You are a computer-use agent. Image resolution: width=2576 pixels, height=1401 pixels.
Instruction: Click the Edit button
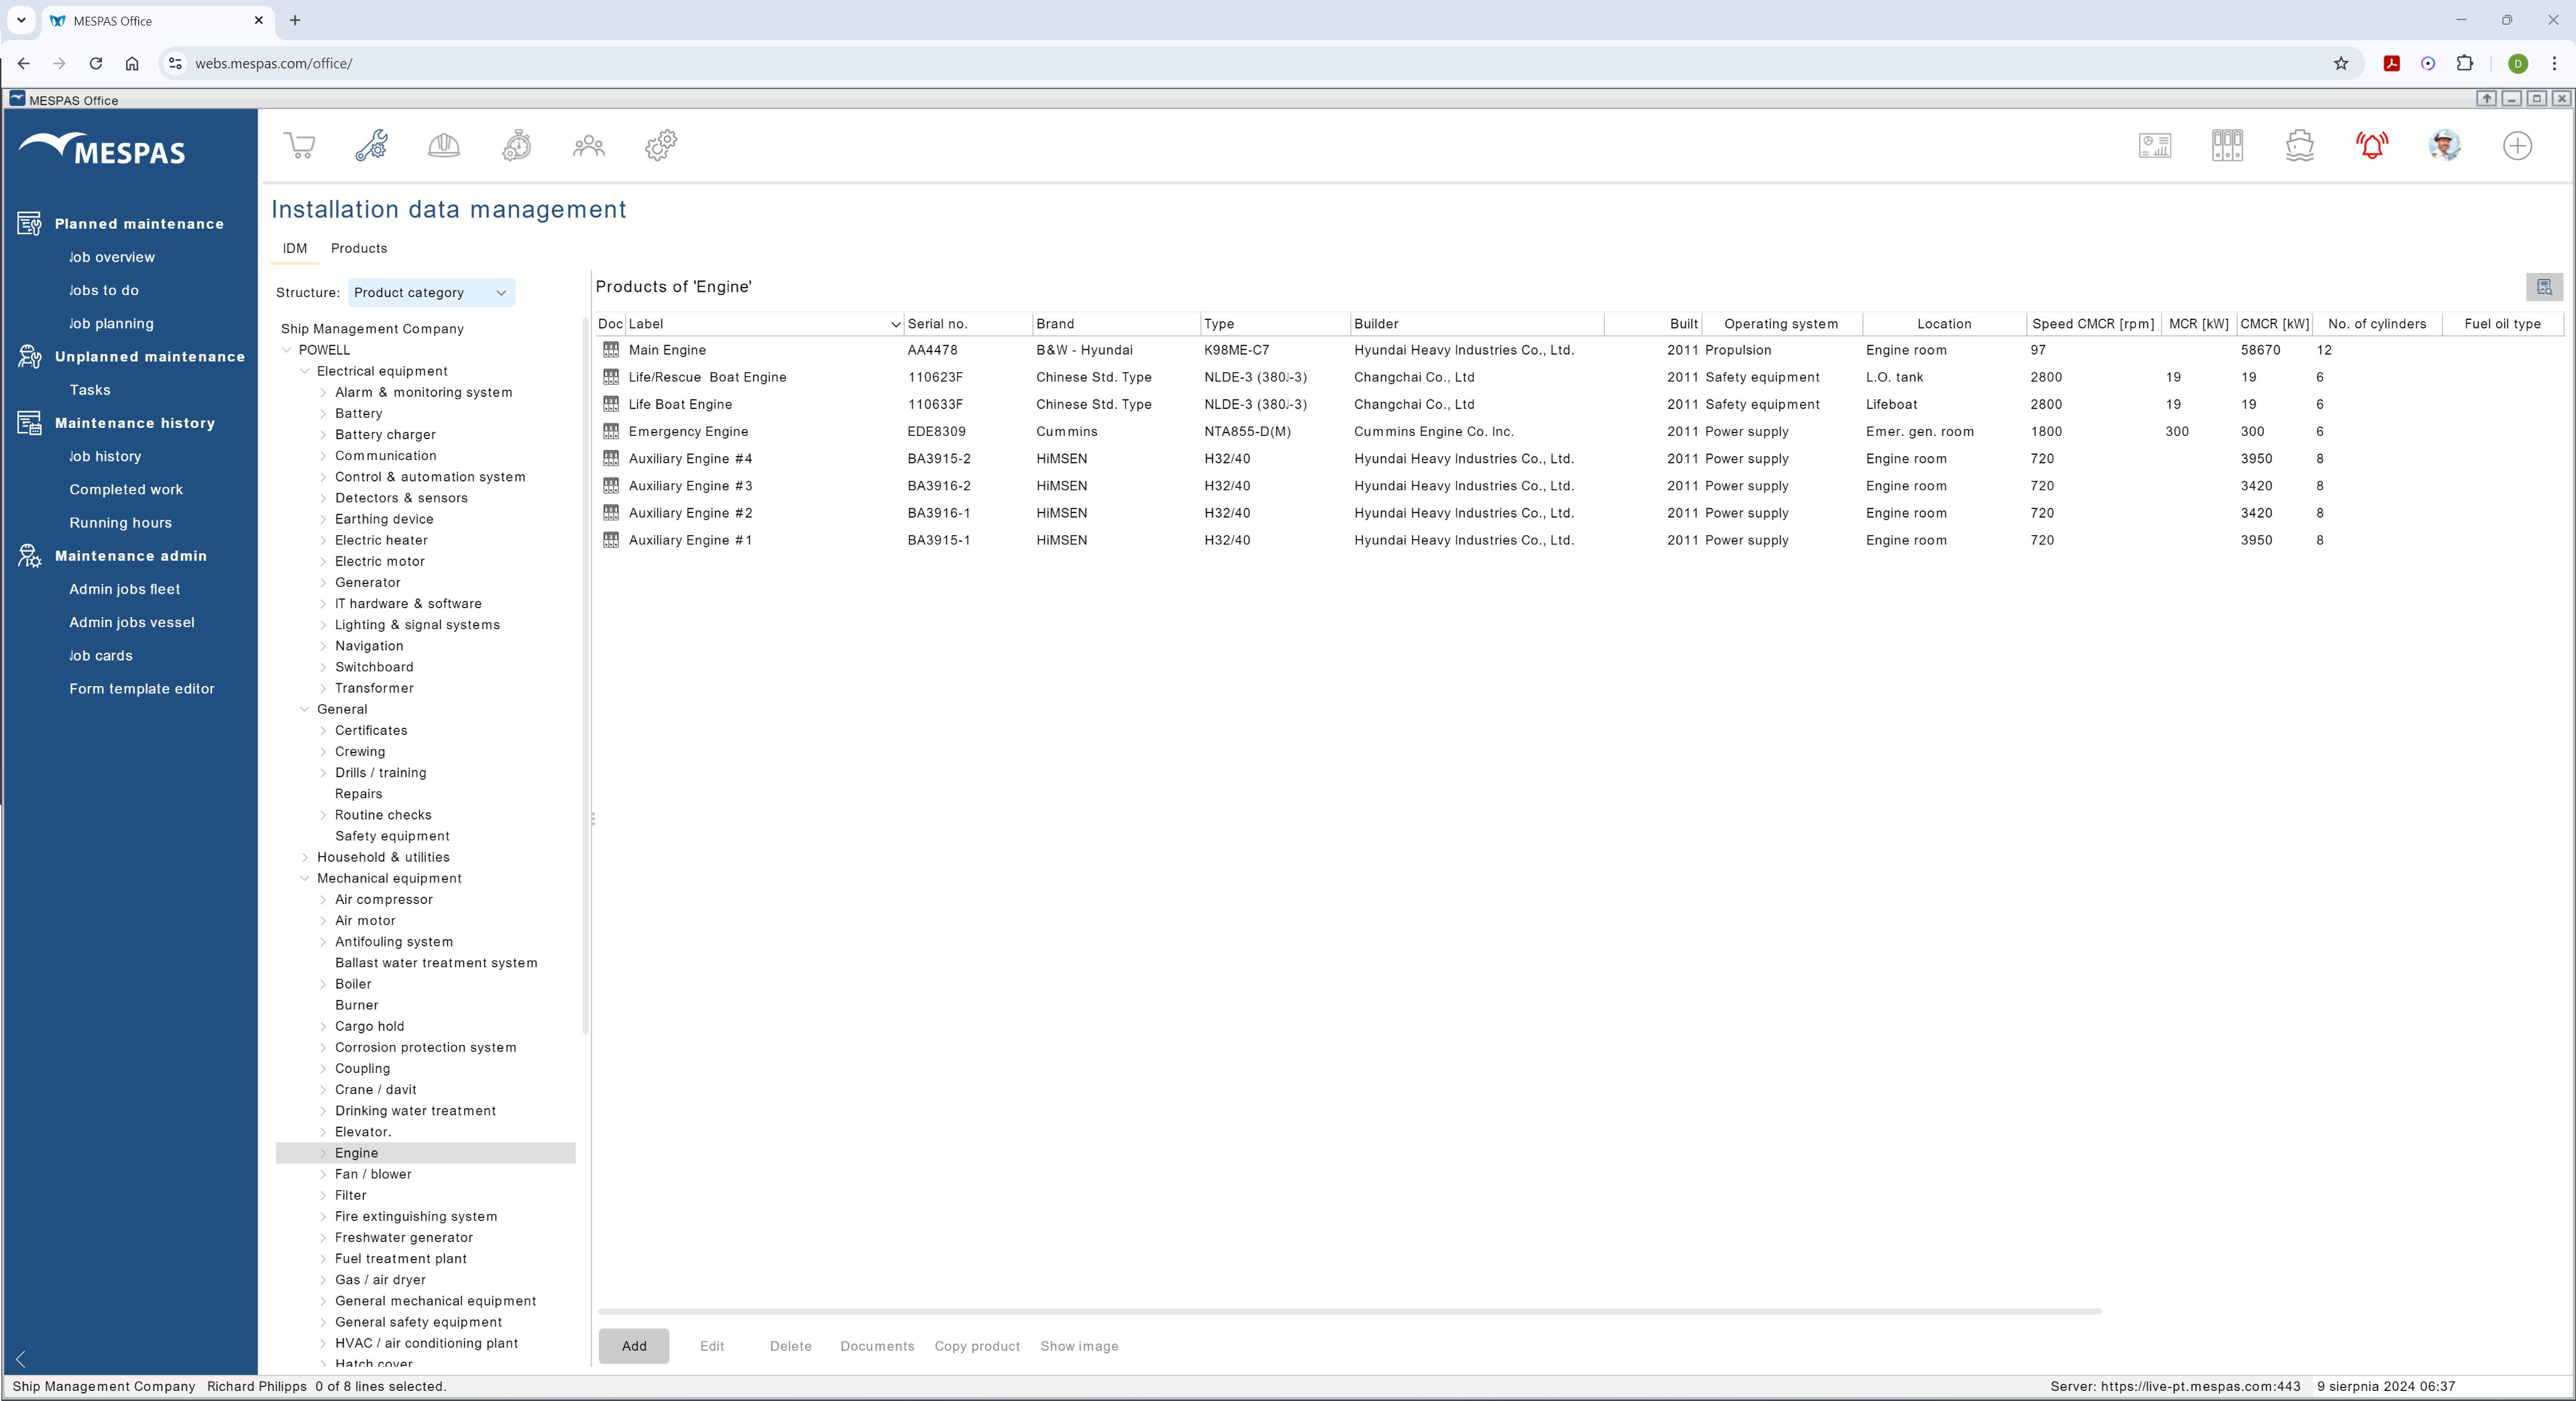[712, 1346]
